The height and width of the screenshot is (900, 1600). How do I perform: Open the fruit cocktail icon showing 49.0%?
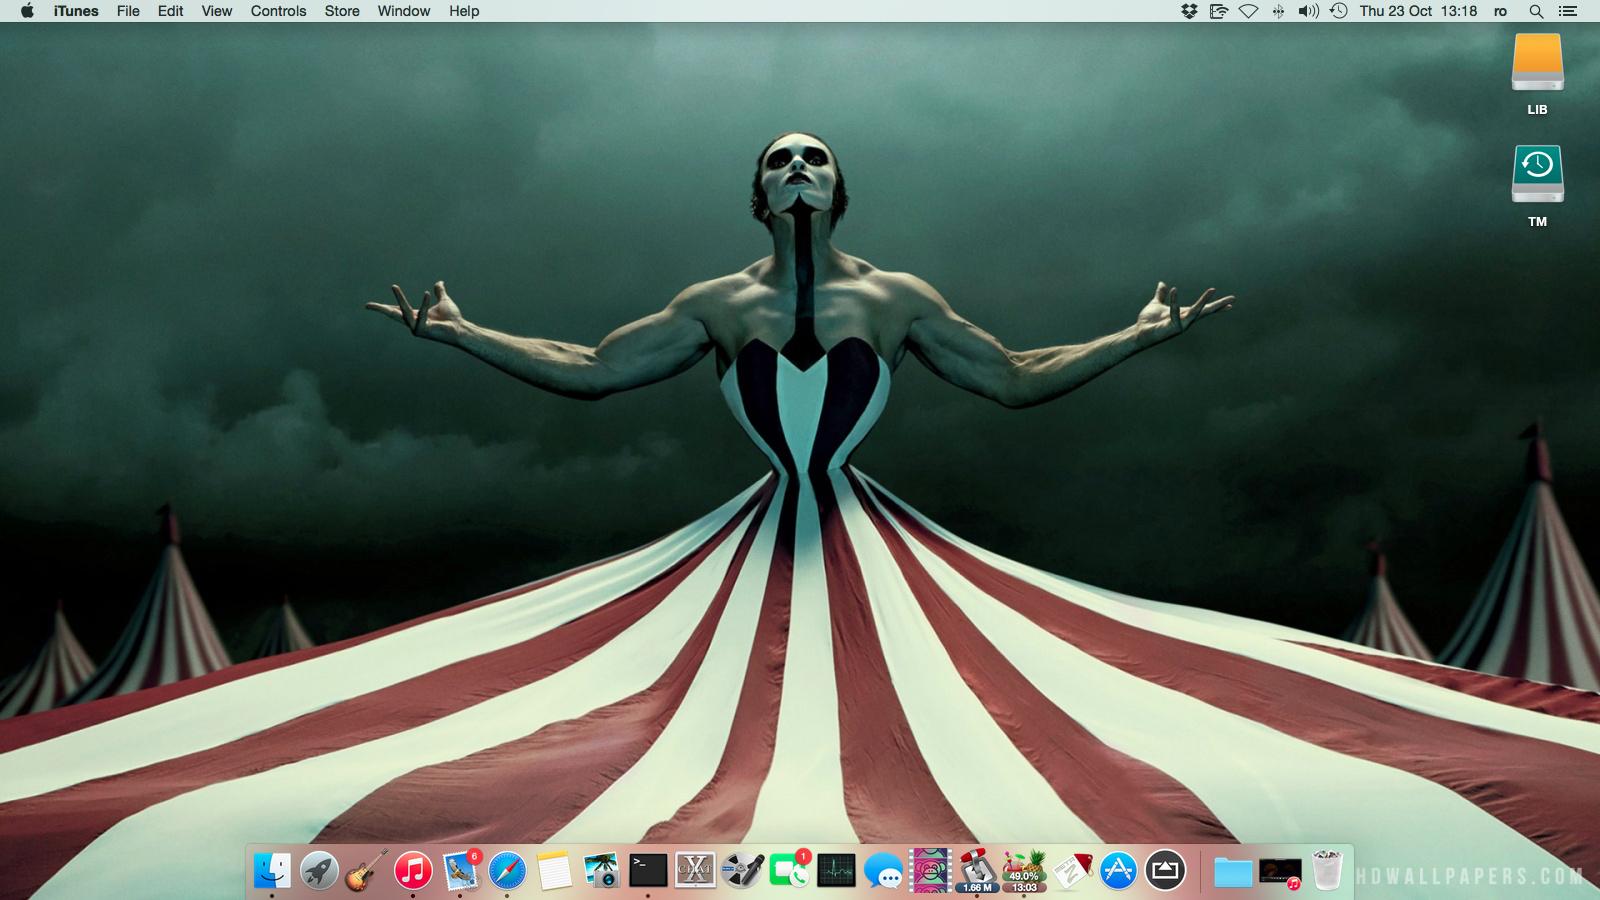(x=1024, y=871)
